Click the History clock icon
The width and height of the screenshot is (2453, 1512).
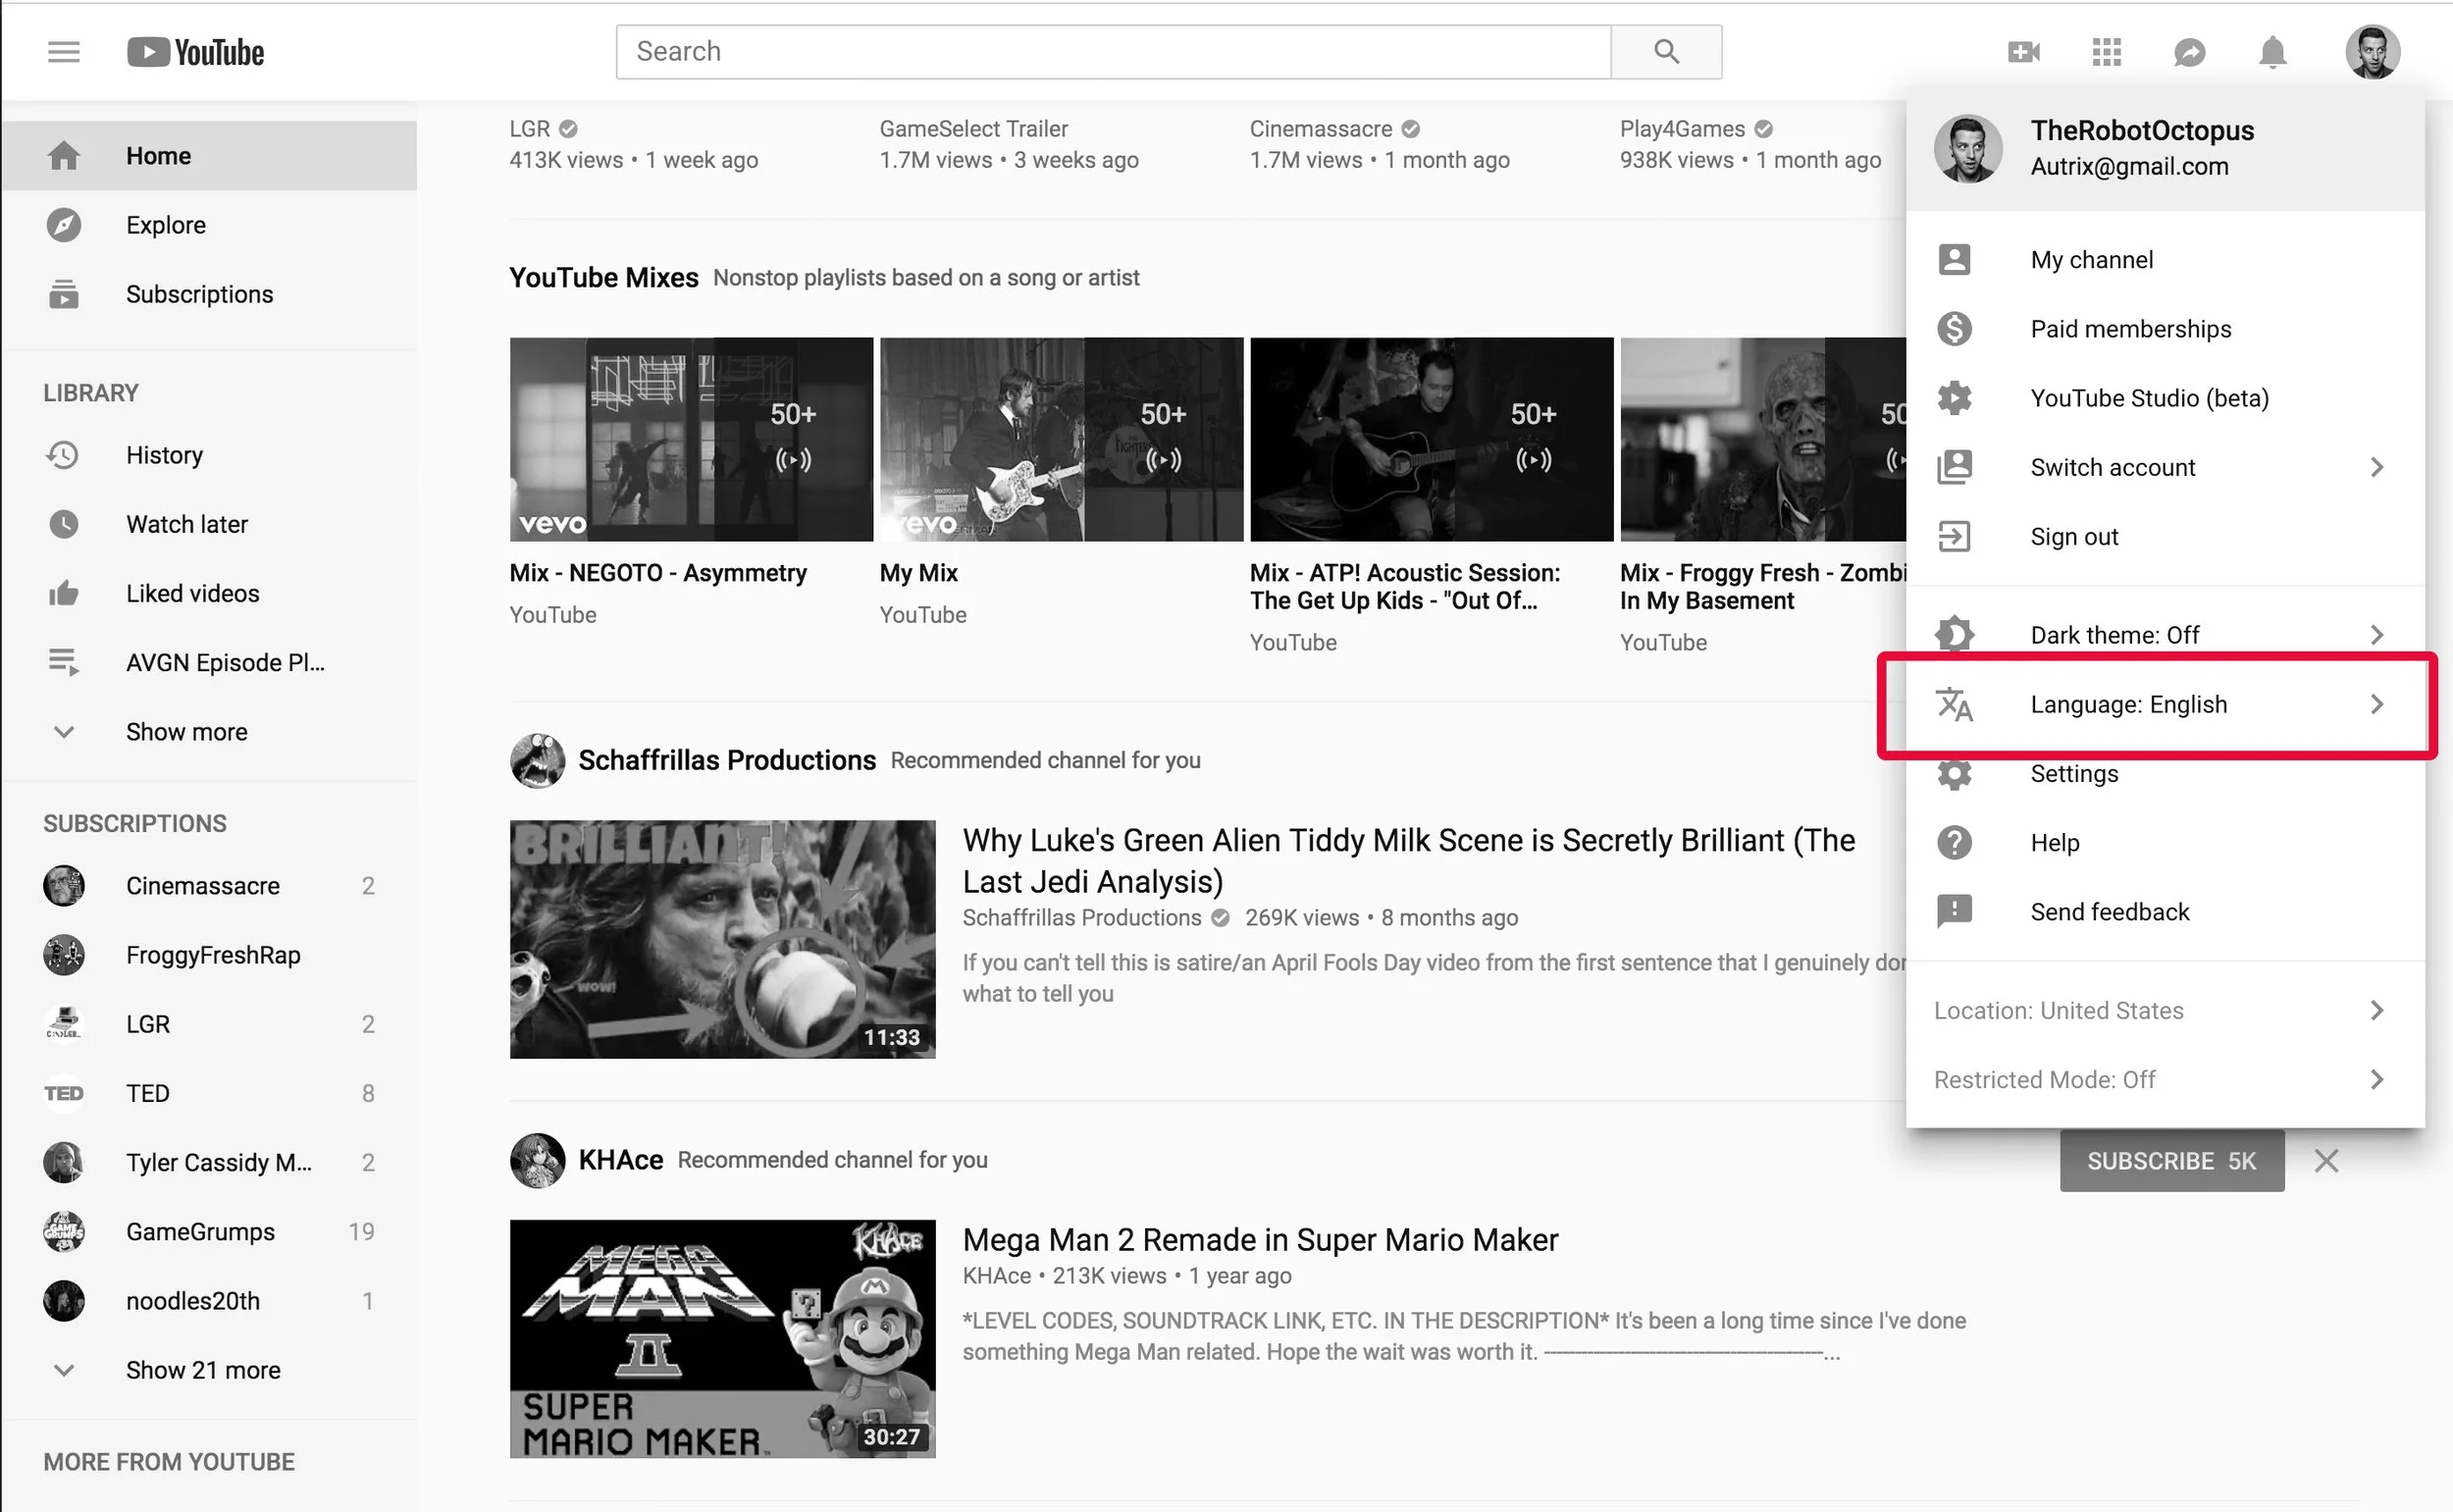63,455
